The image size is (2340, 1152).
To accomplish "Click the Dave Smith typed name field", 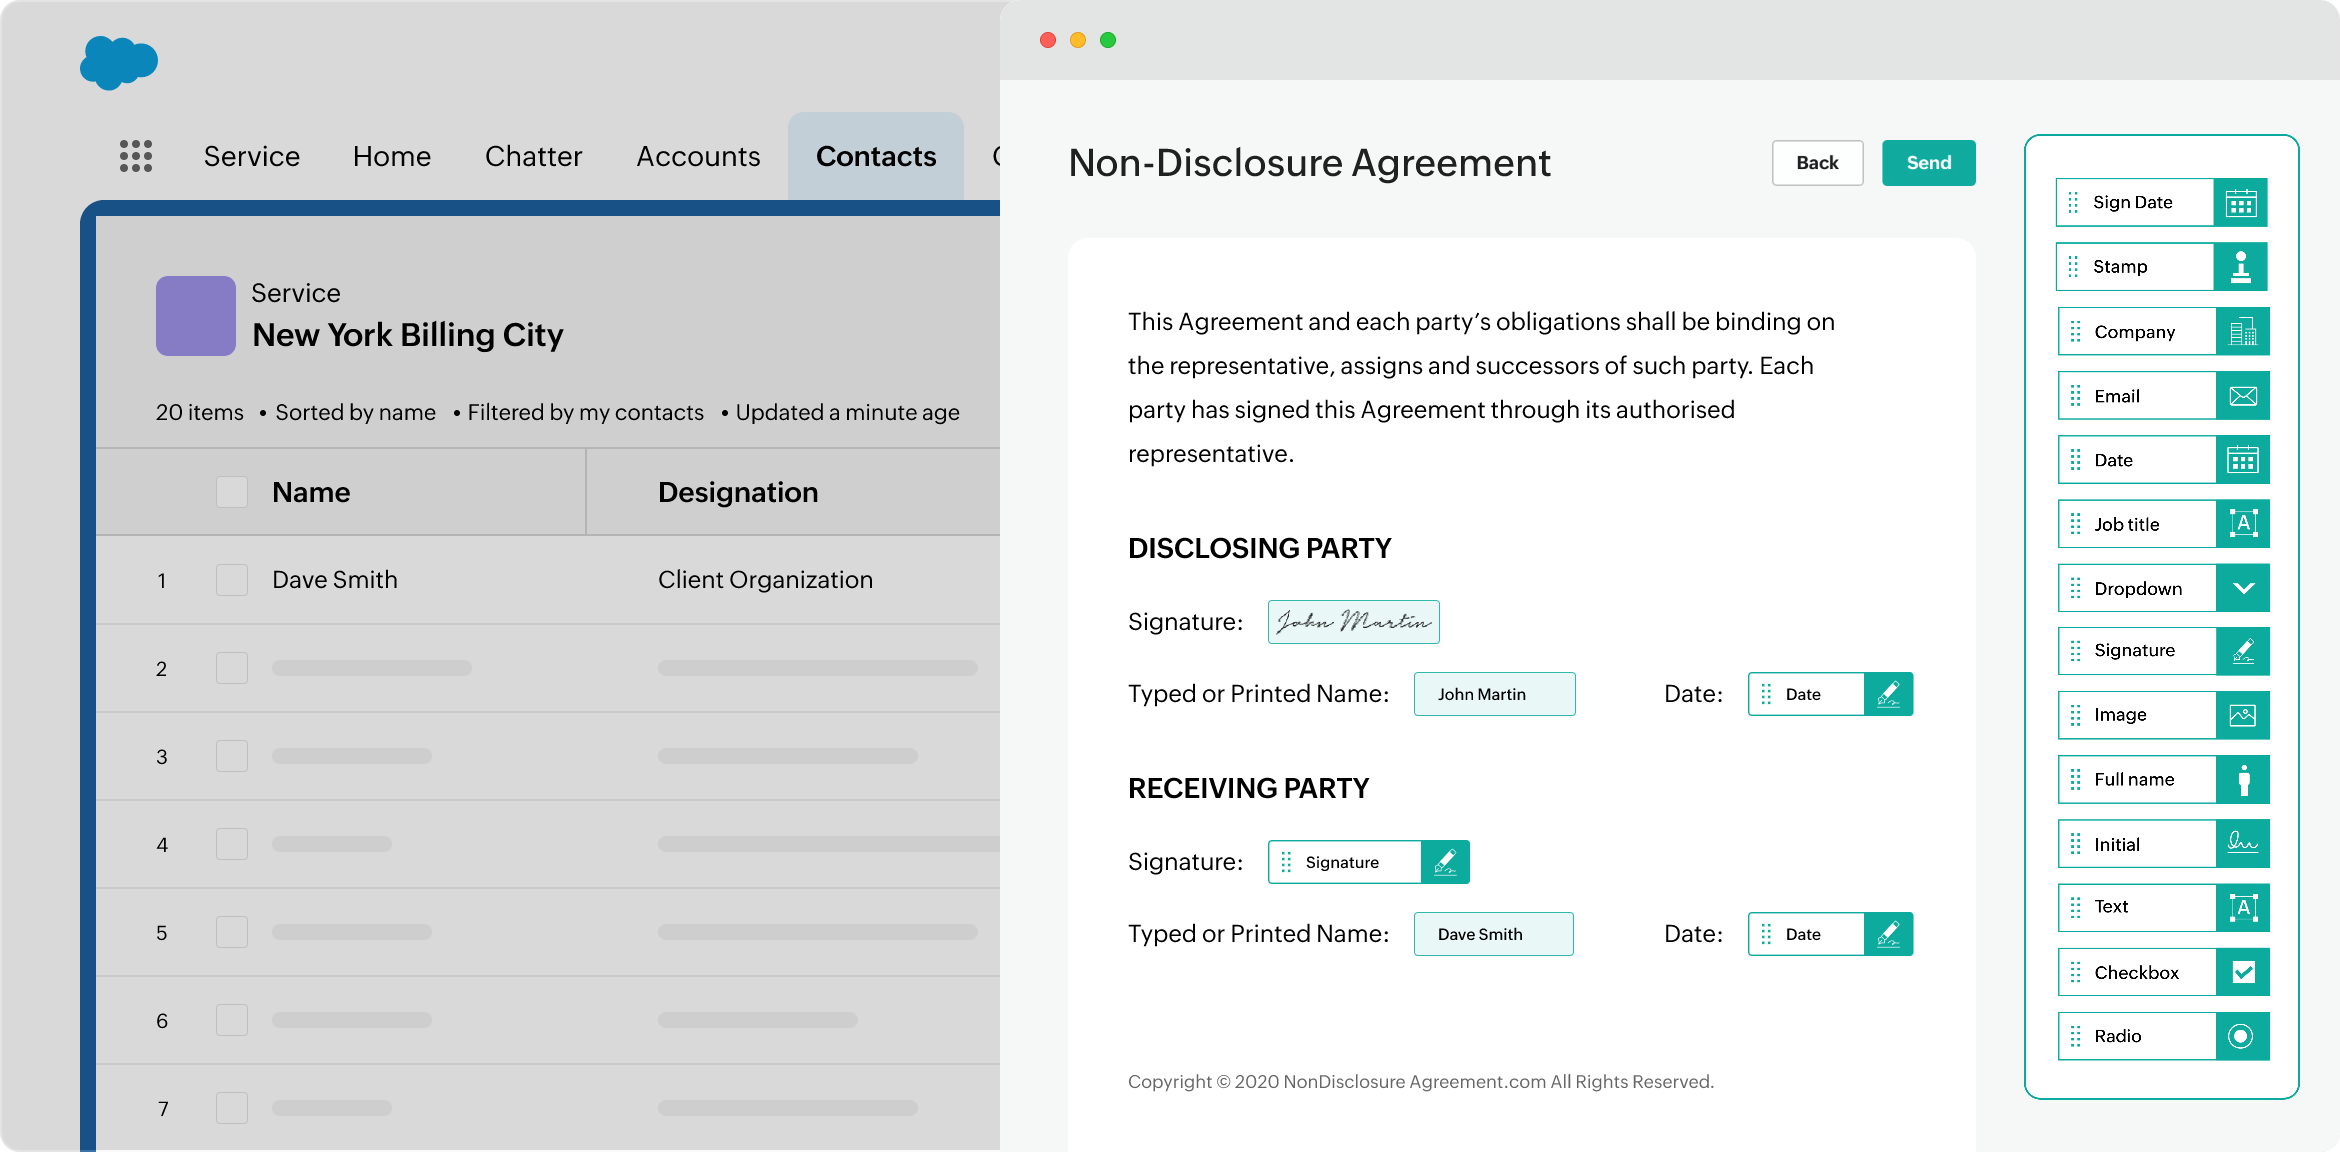I will pos(1493,934).
